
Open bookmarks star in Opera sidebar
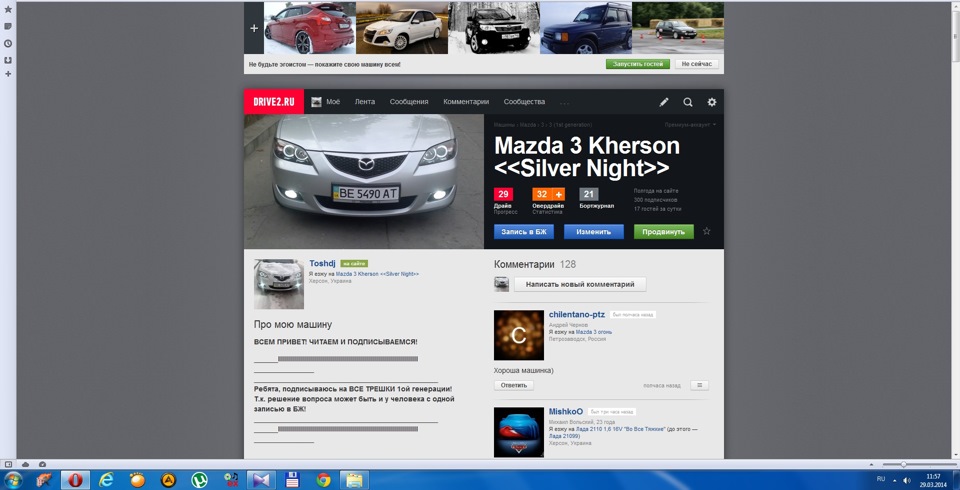pos(8,10)
